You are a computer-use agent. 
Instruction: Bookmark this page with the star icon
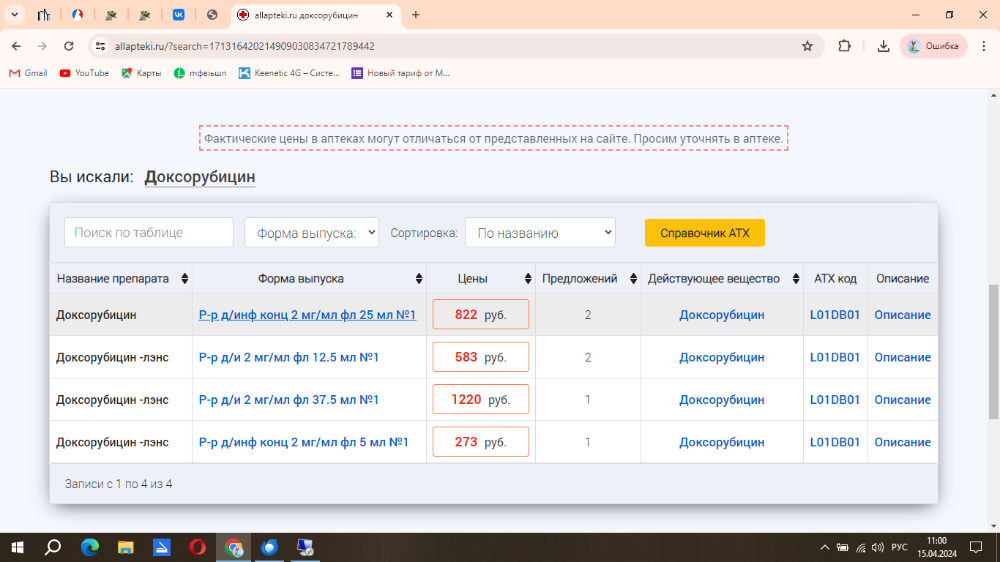[x=807, y=46]
